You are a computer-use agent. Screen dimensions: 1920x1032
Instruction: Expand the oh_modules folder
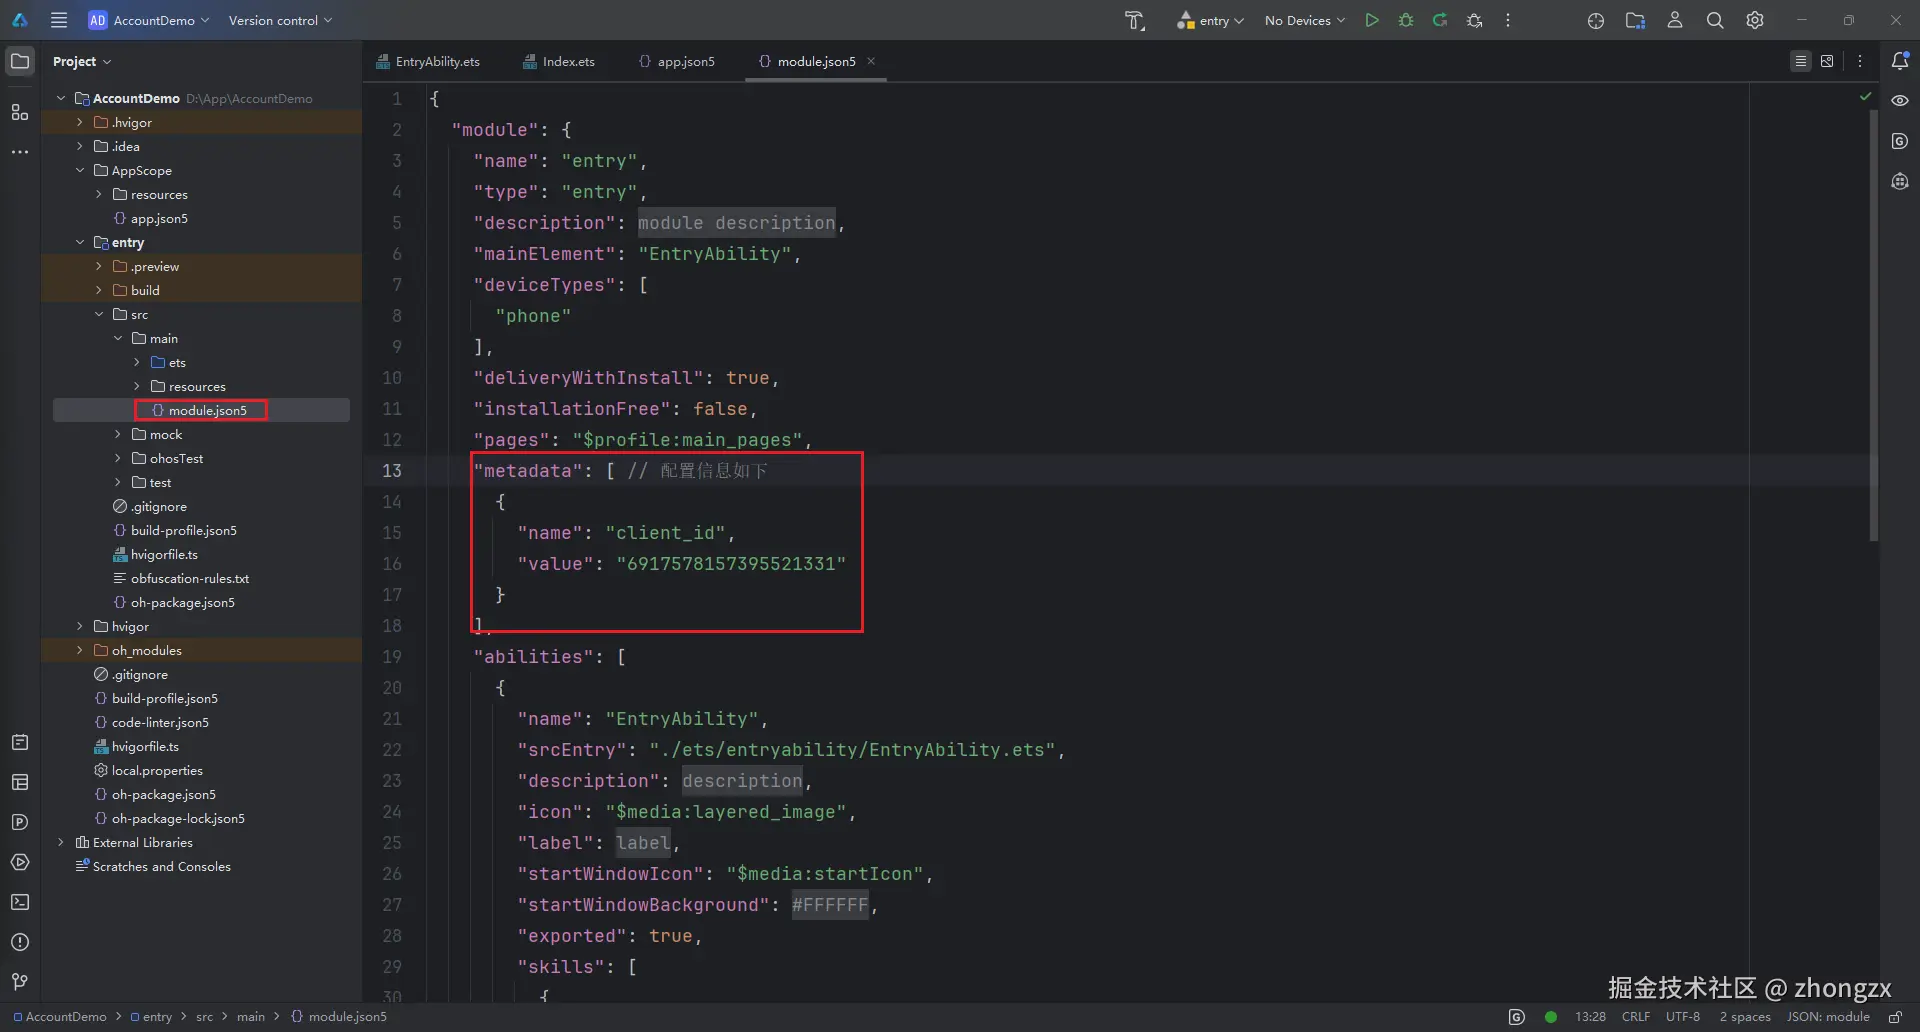click(x=80, y=650)
